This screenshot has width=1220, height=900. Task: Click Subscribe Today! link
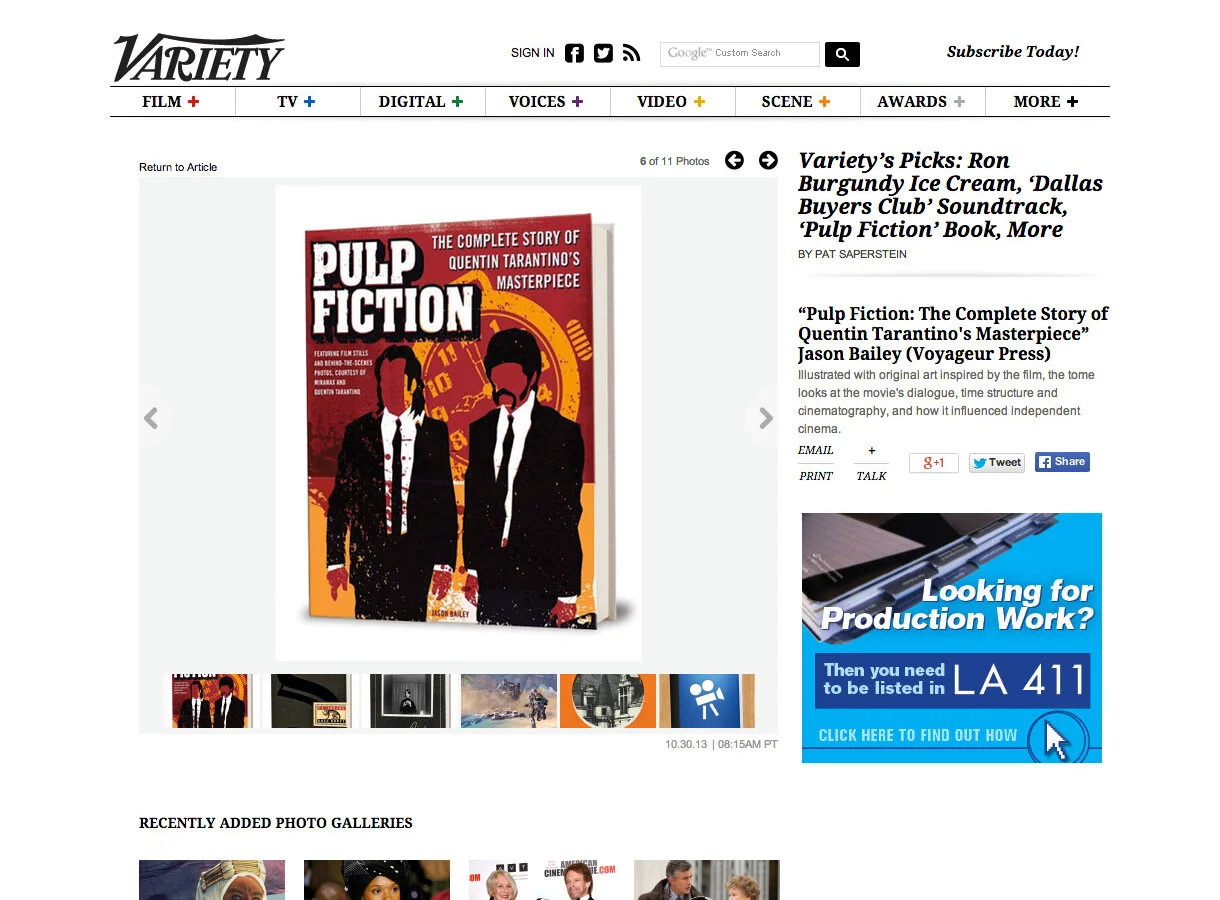1013,52
